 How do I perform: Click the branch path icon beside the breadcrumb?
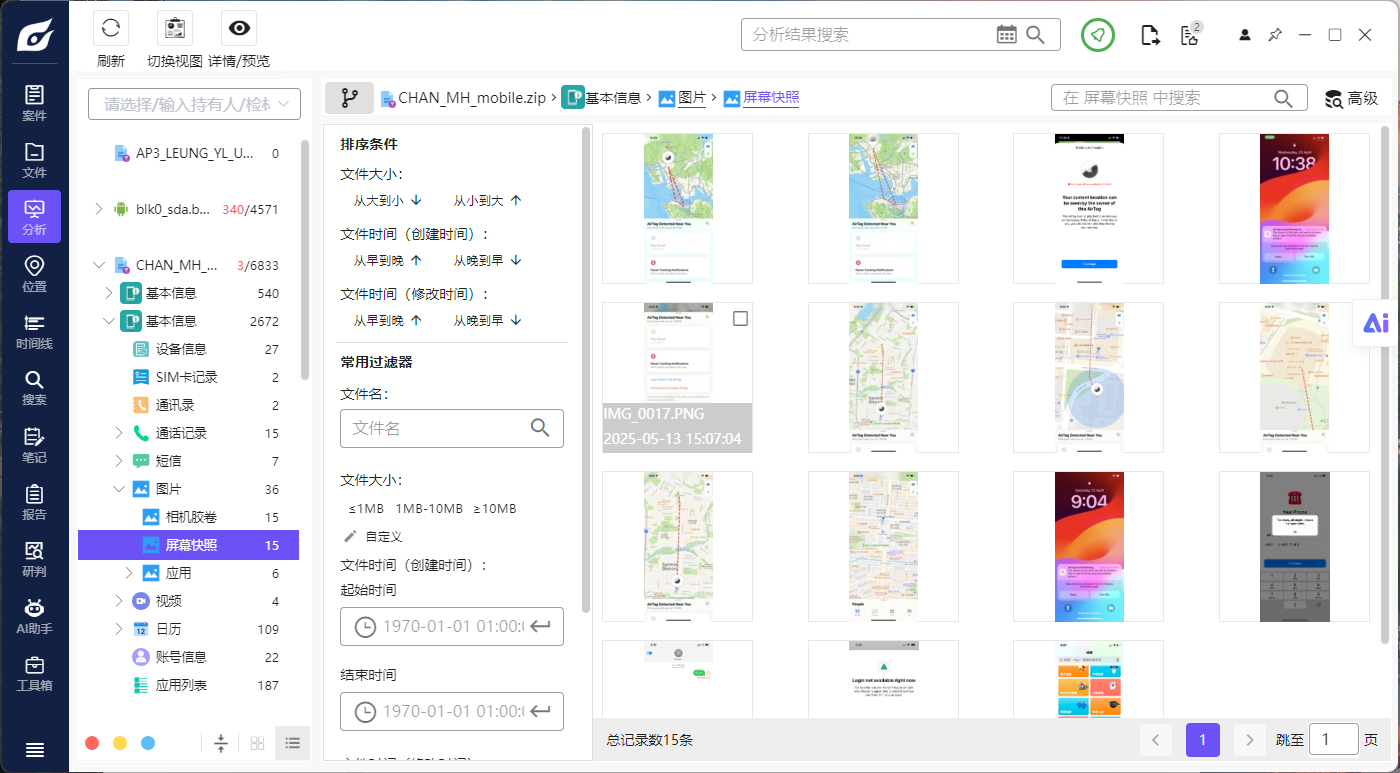click(349, 98)
